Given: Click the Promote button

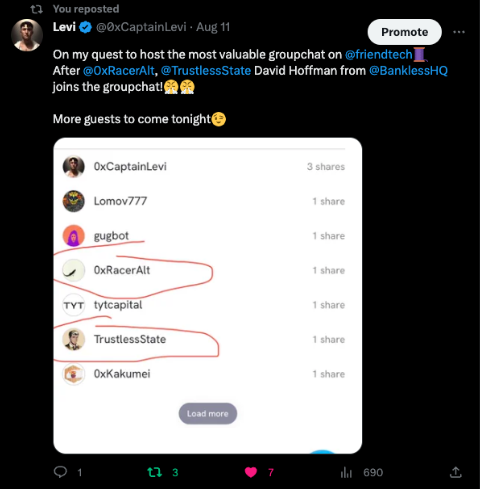Looking at the screenshot, I should (x=405, y=32).
